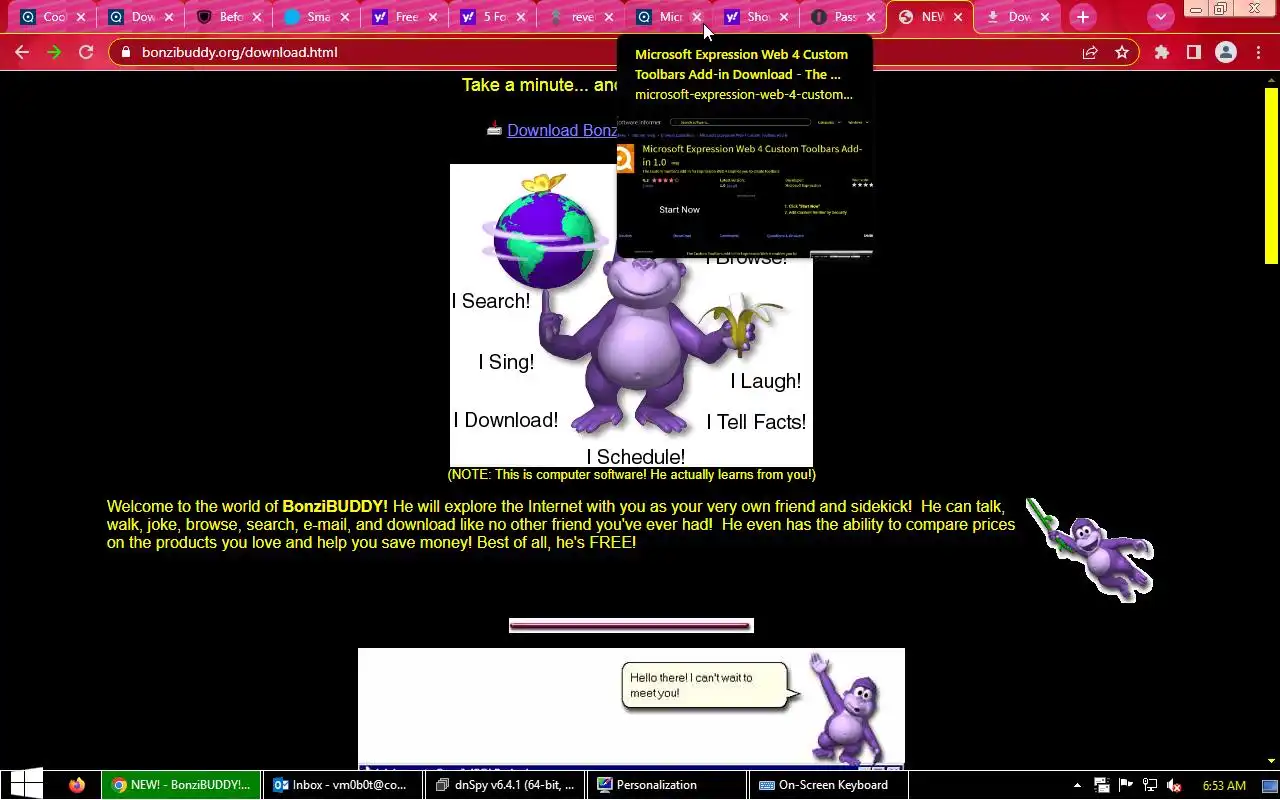Expand the tab search dropdown arrow
The image size is (1280, 800).
[1160, 17]
